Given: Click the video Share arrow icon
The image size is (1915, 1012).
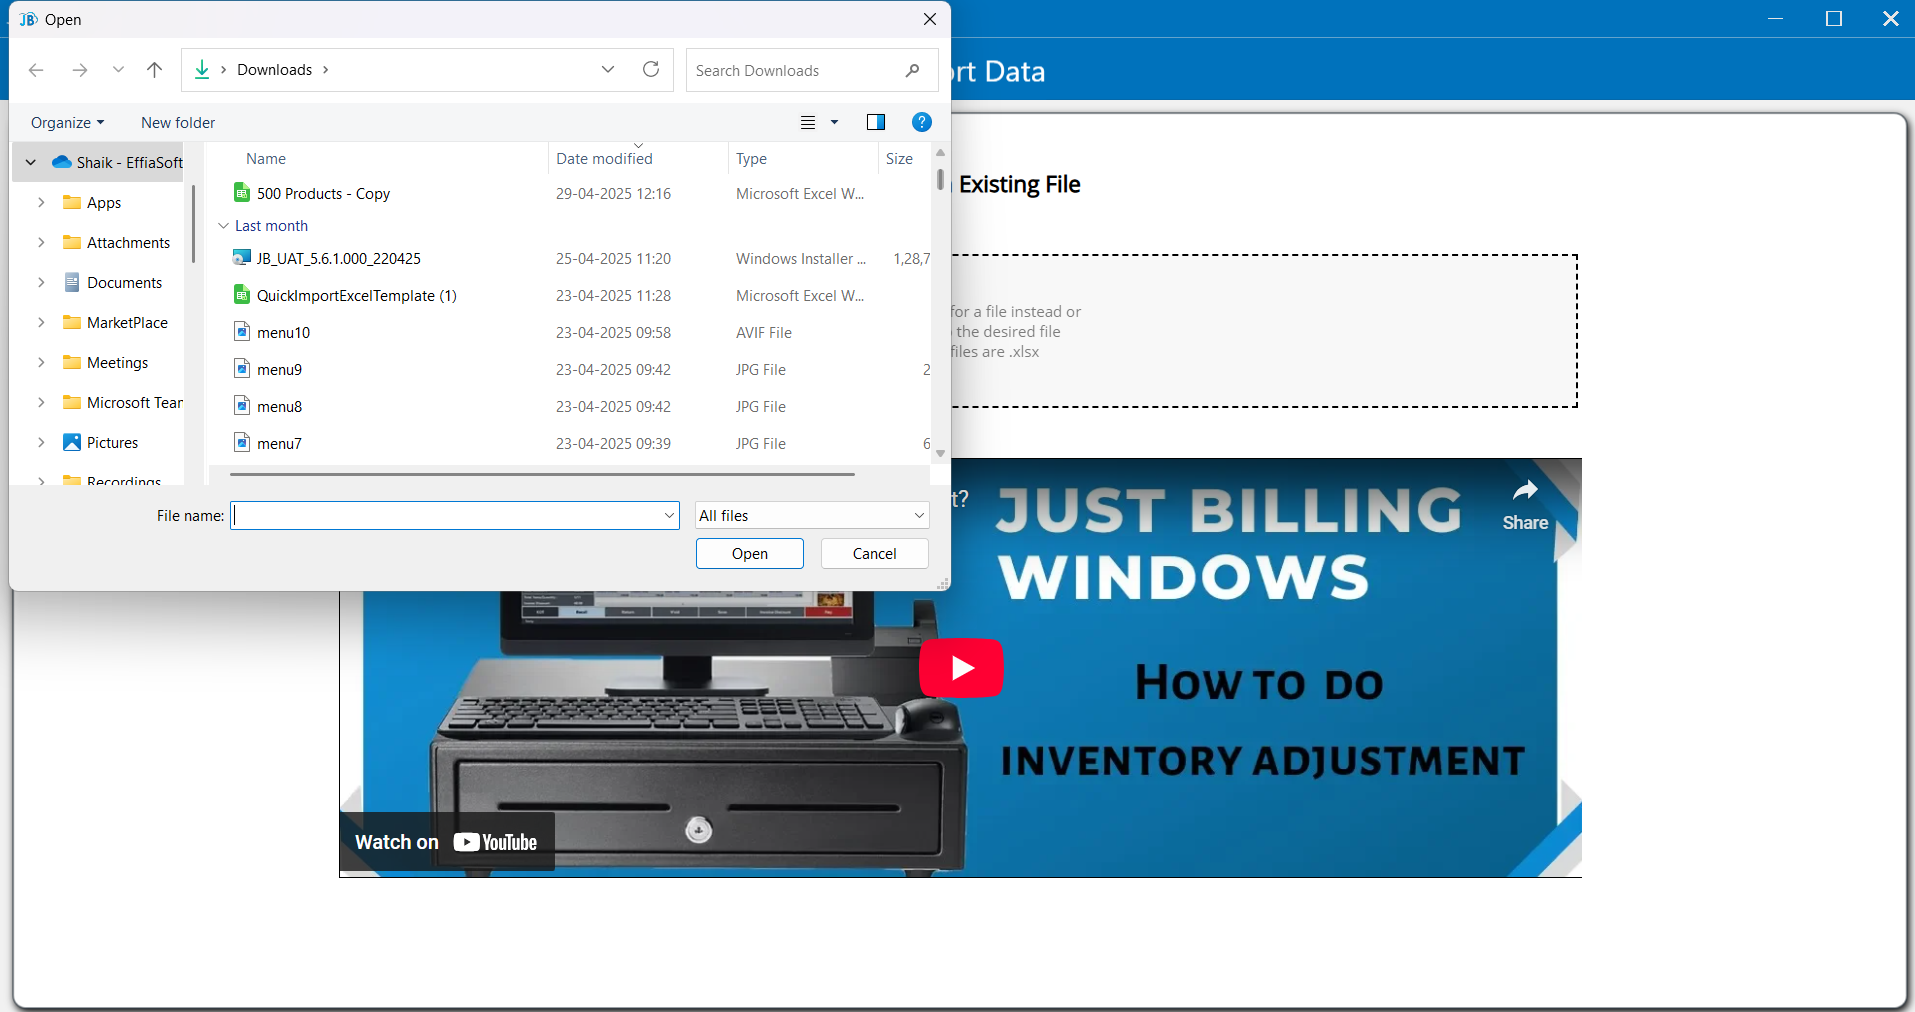Looking at the screenshot, I should point(1524,491).
